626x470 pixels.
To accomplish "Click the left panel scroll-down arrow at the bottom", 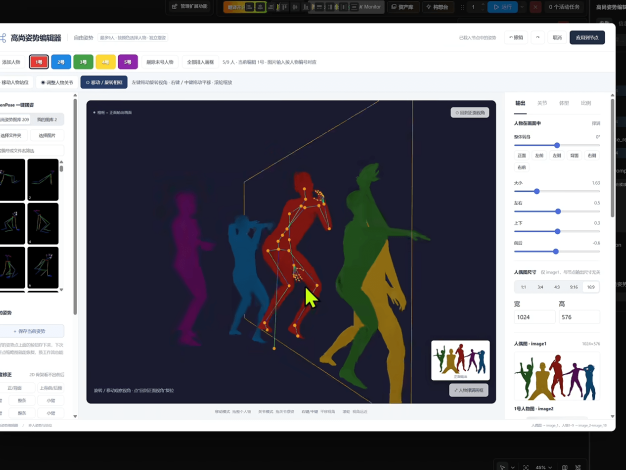I will pyautogui.click(x=75, y=416).
